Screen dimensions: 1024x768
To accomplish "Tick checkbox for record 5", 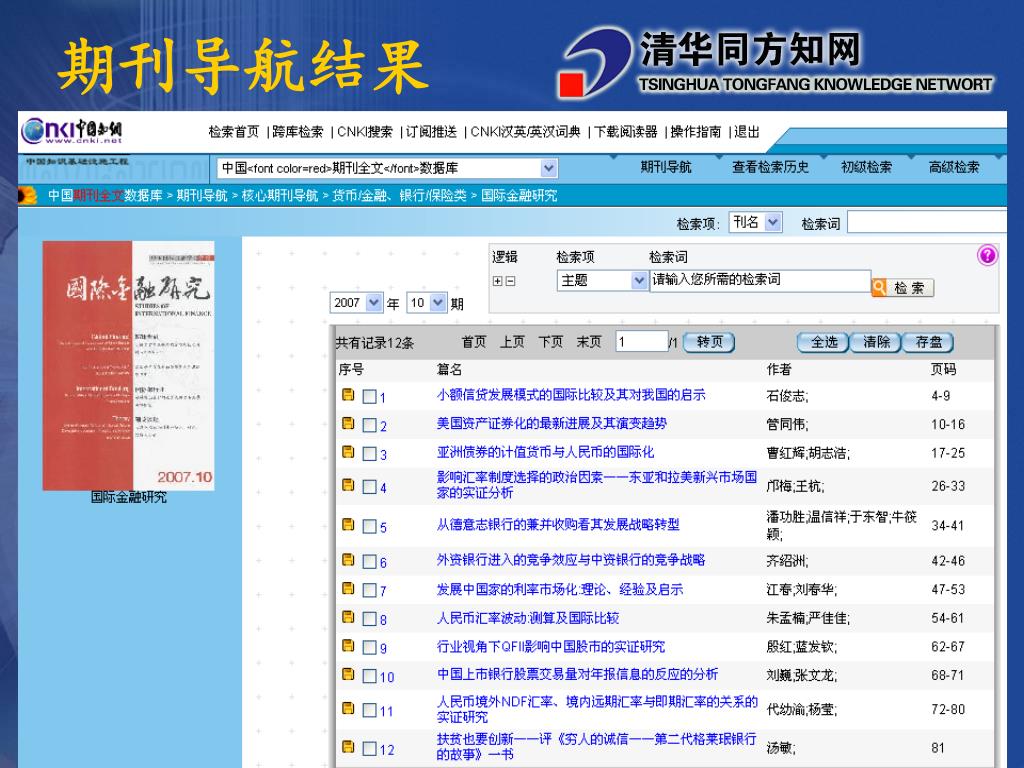I will coord(370,526).
